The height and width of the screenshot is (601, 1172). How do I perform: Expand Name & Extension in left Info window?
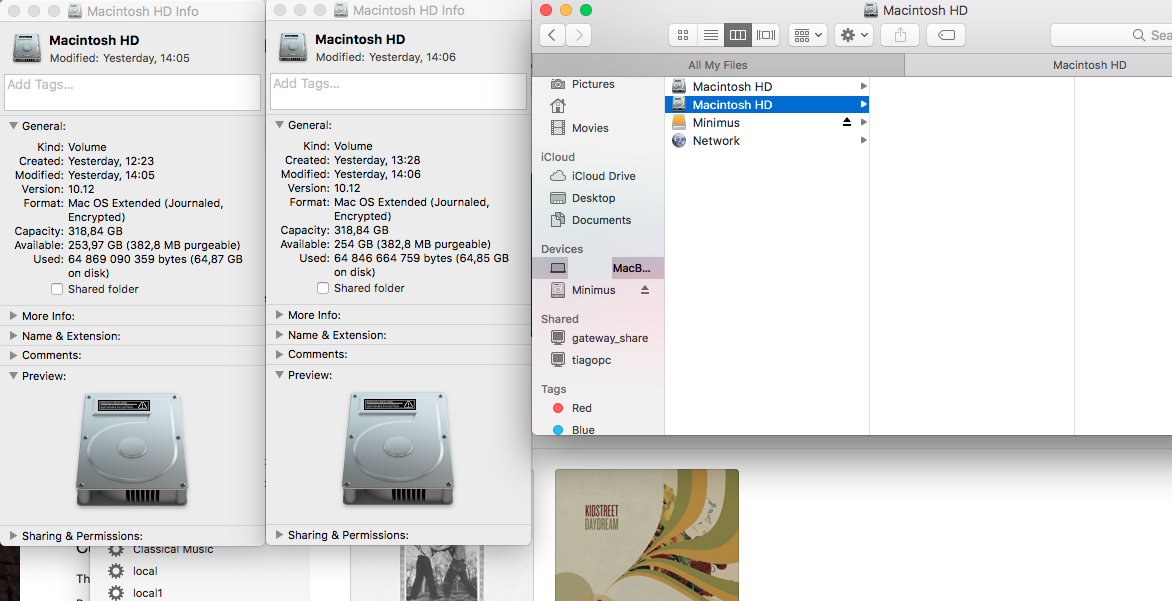[13, 336]
